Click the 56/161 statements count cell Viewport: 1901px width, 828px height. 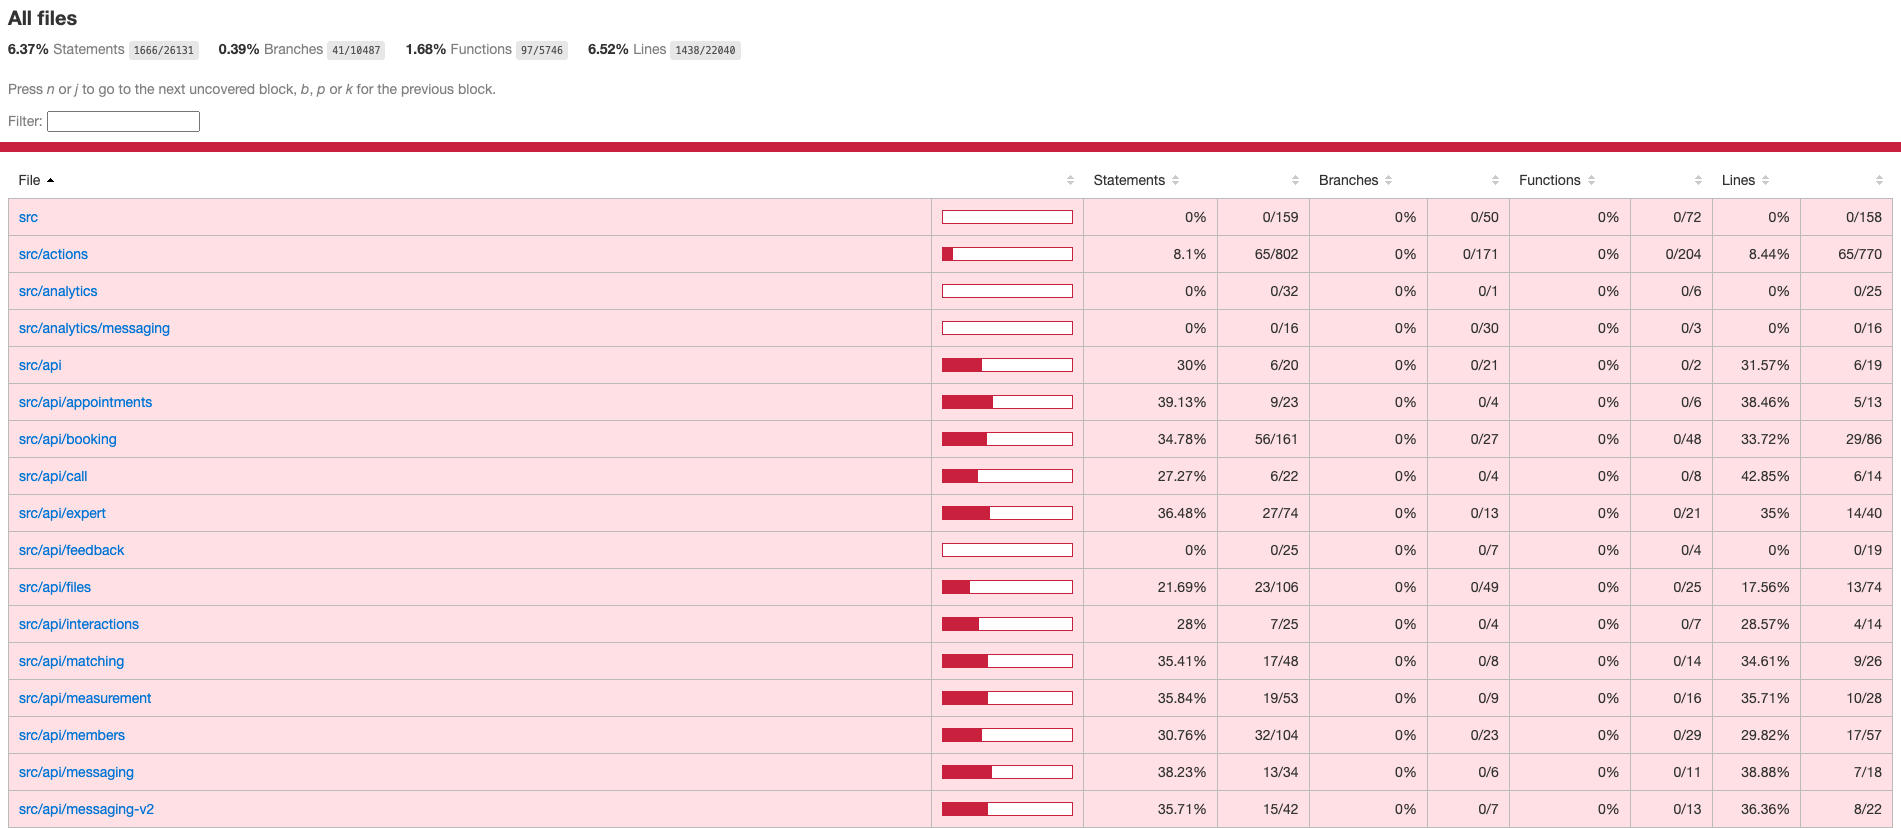click(1263, 439)
